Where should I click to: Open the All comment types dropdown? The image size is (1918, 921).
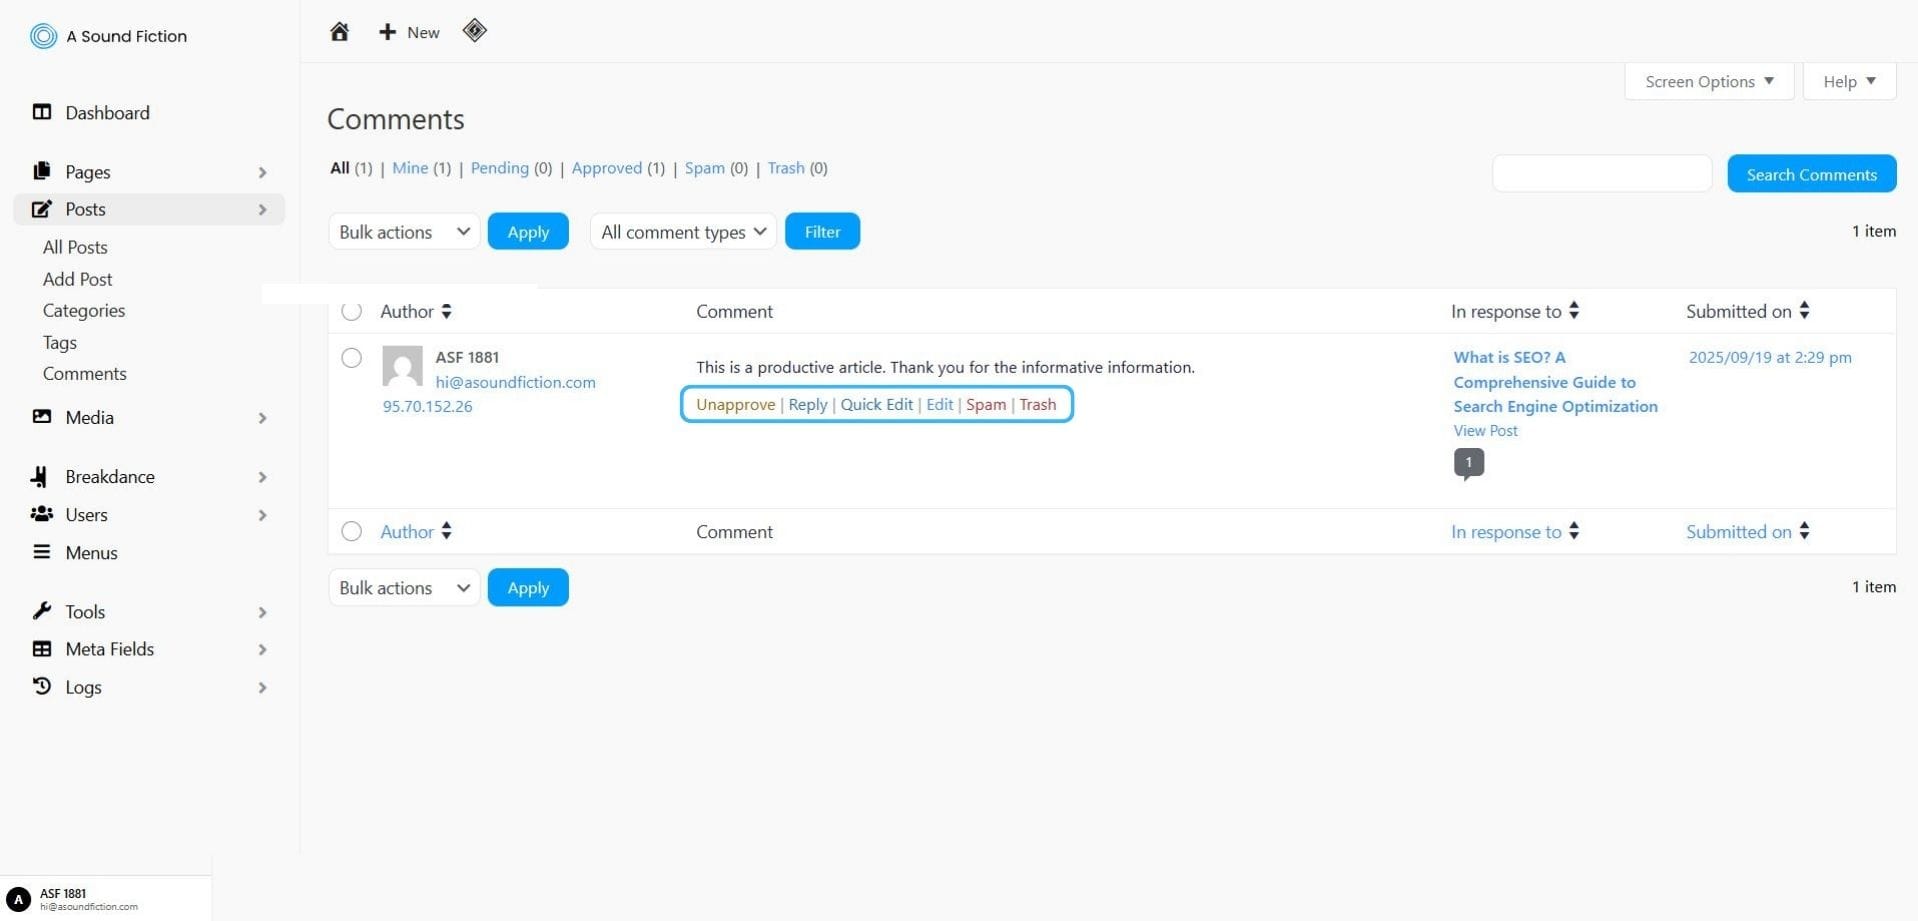(x=683, y=232)
